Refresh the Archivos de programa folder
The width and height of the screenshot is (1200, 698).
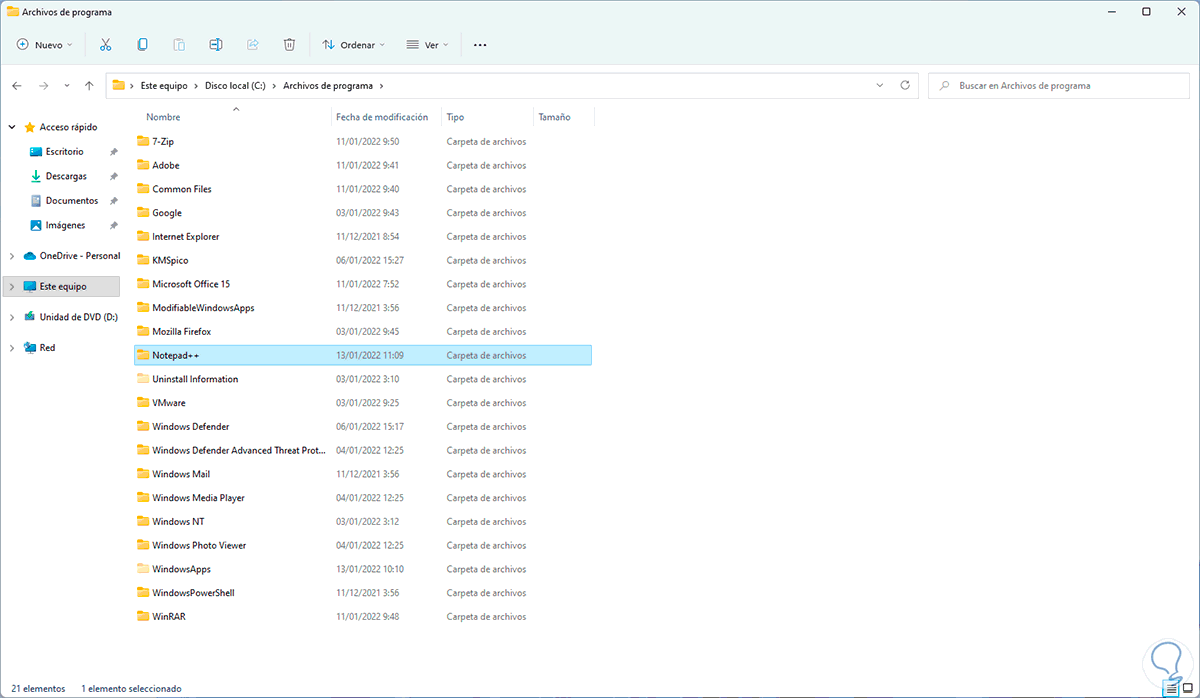905,85
